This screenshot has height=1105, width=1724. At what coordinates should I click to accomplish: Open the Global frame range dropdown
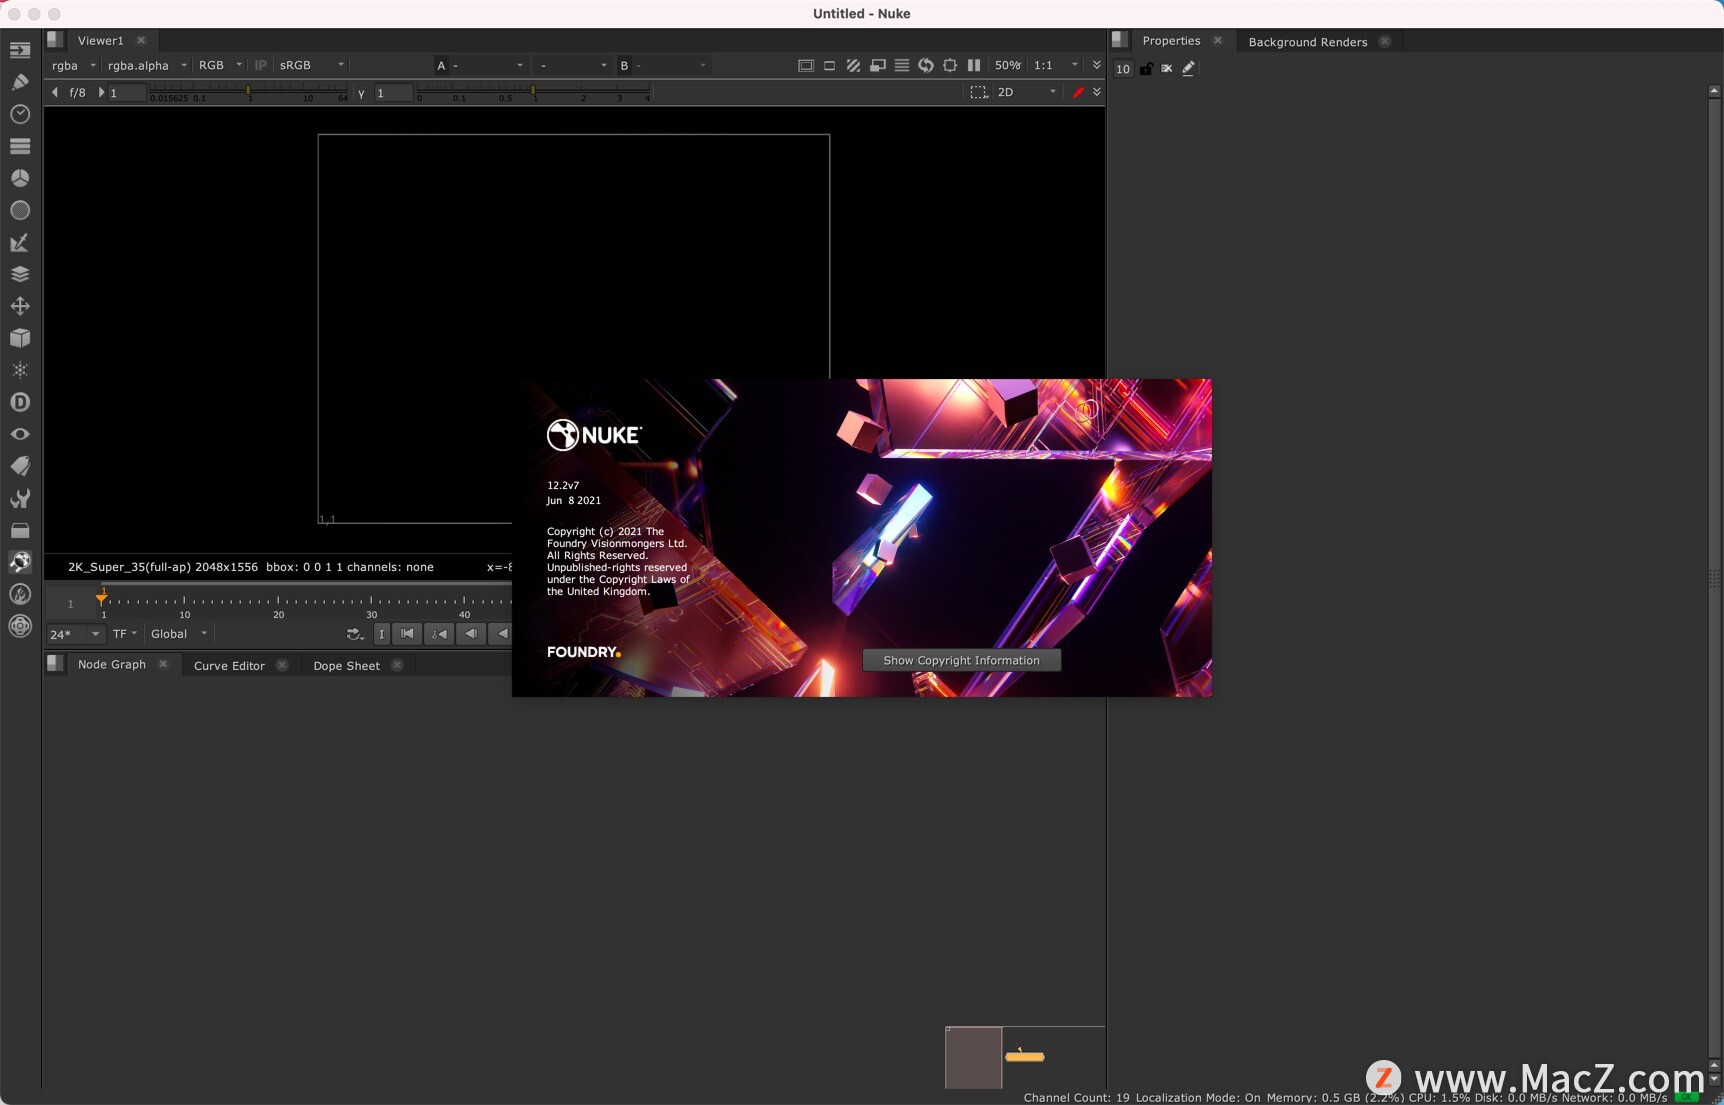click(x=179, y=634)
